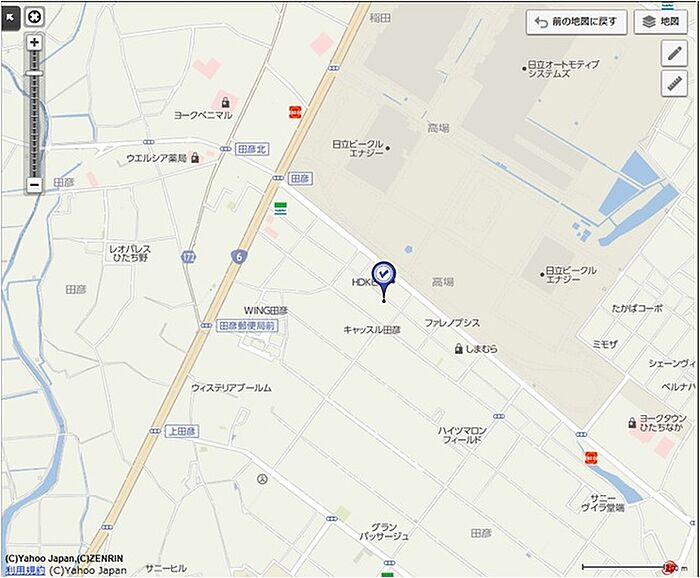
Task: Click the blue checkmark location pin
Action: coord(384,279)
